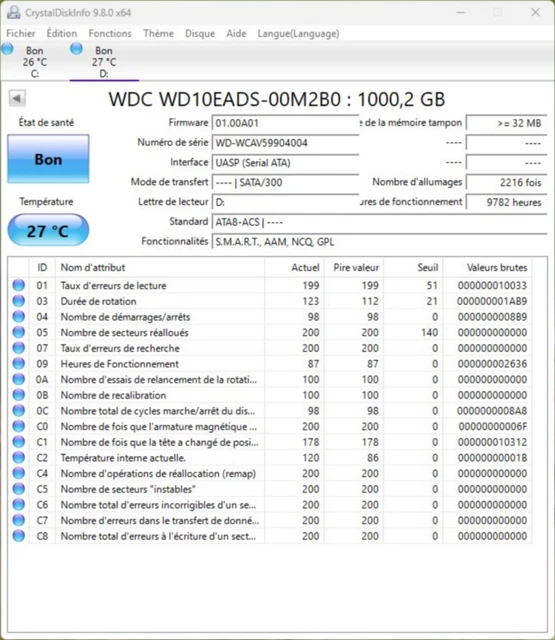Click the Nom d'attribut column header
This screenshot has height=640, width=555.
(x=160, y=267)
